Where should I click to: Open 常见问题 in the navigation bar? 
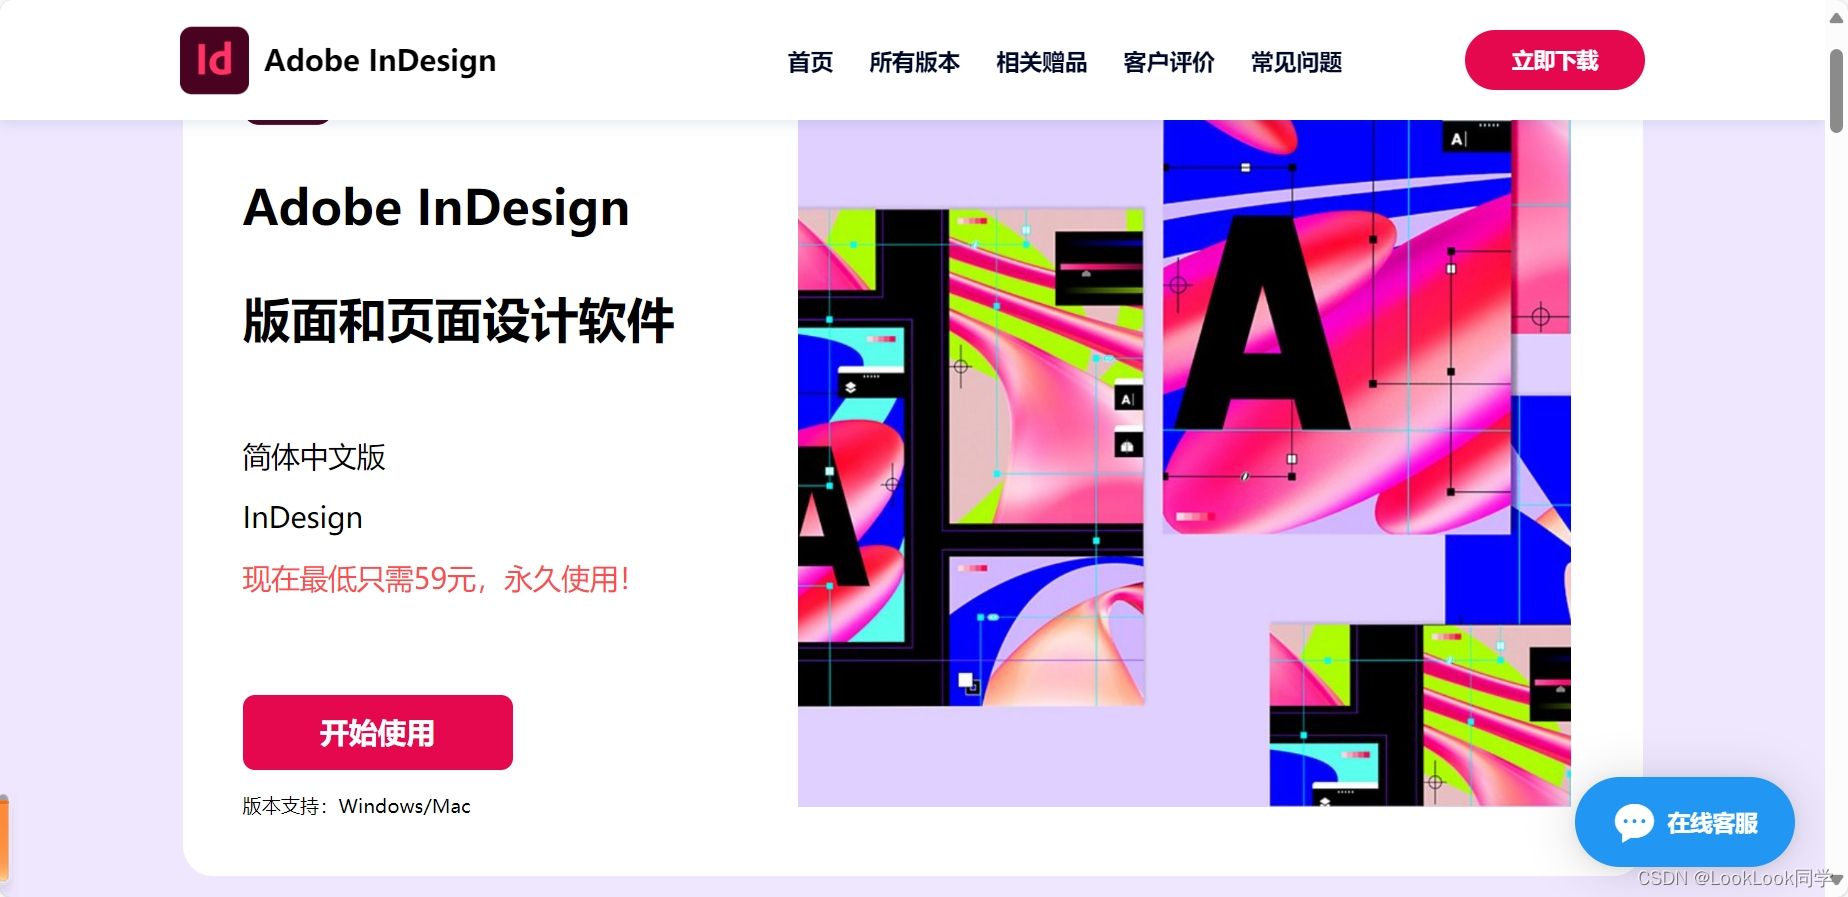(x=1296, y=62)
